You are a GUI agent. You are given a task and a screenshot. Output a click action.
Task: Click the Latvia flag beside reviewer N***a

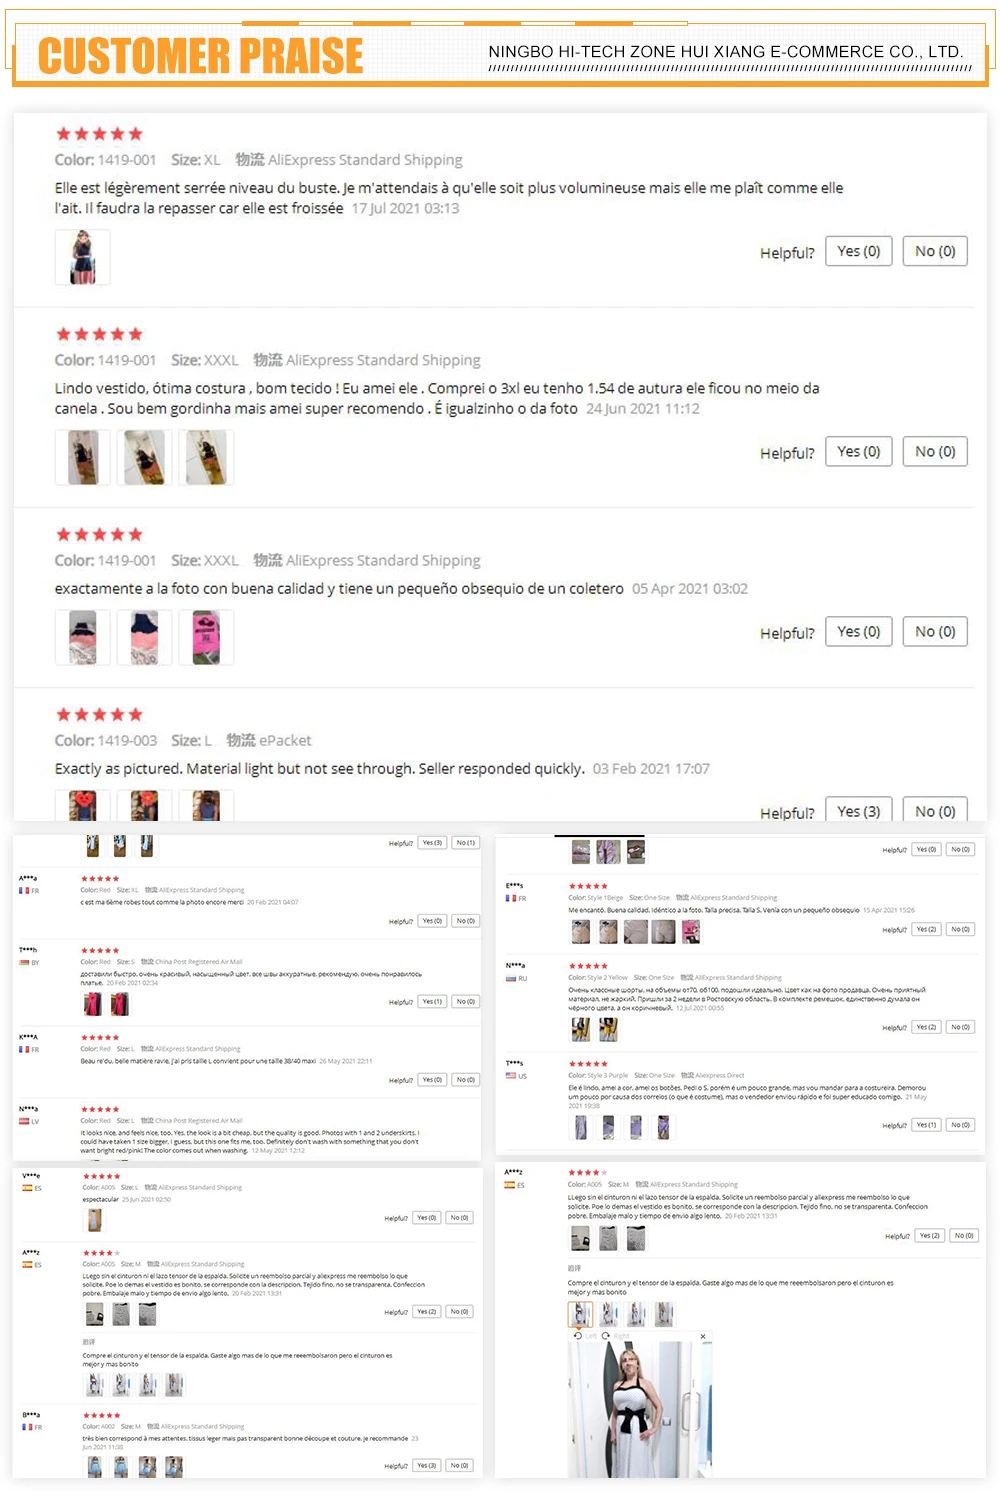click(24, 1121)
